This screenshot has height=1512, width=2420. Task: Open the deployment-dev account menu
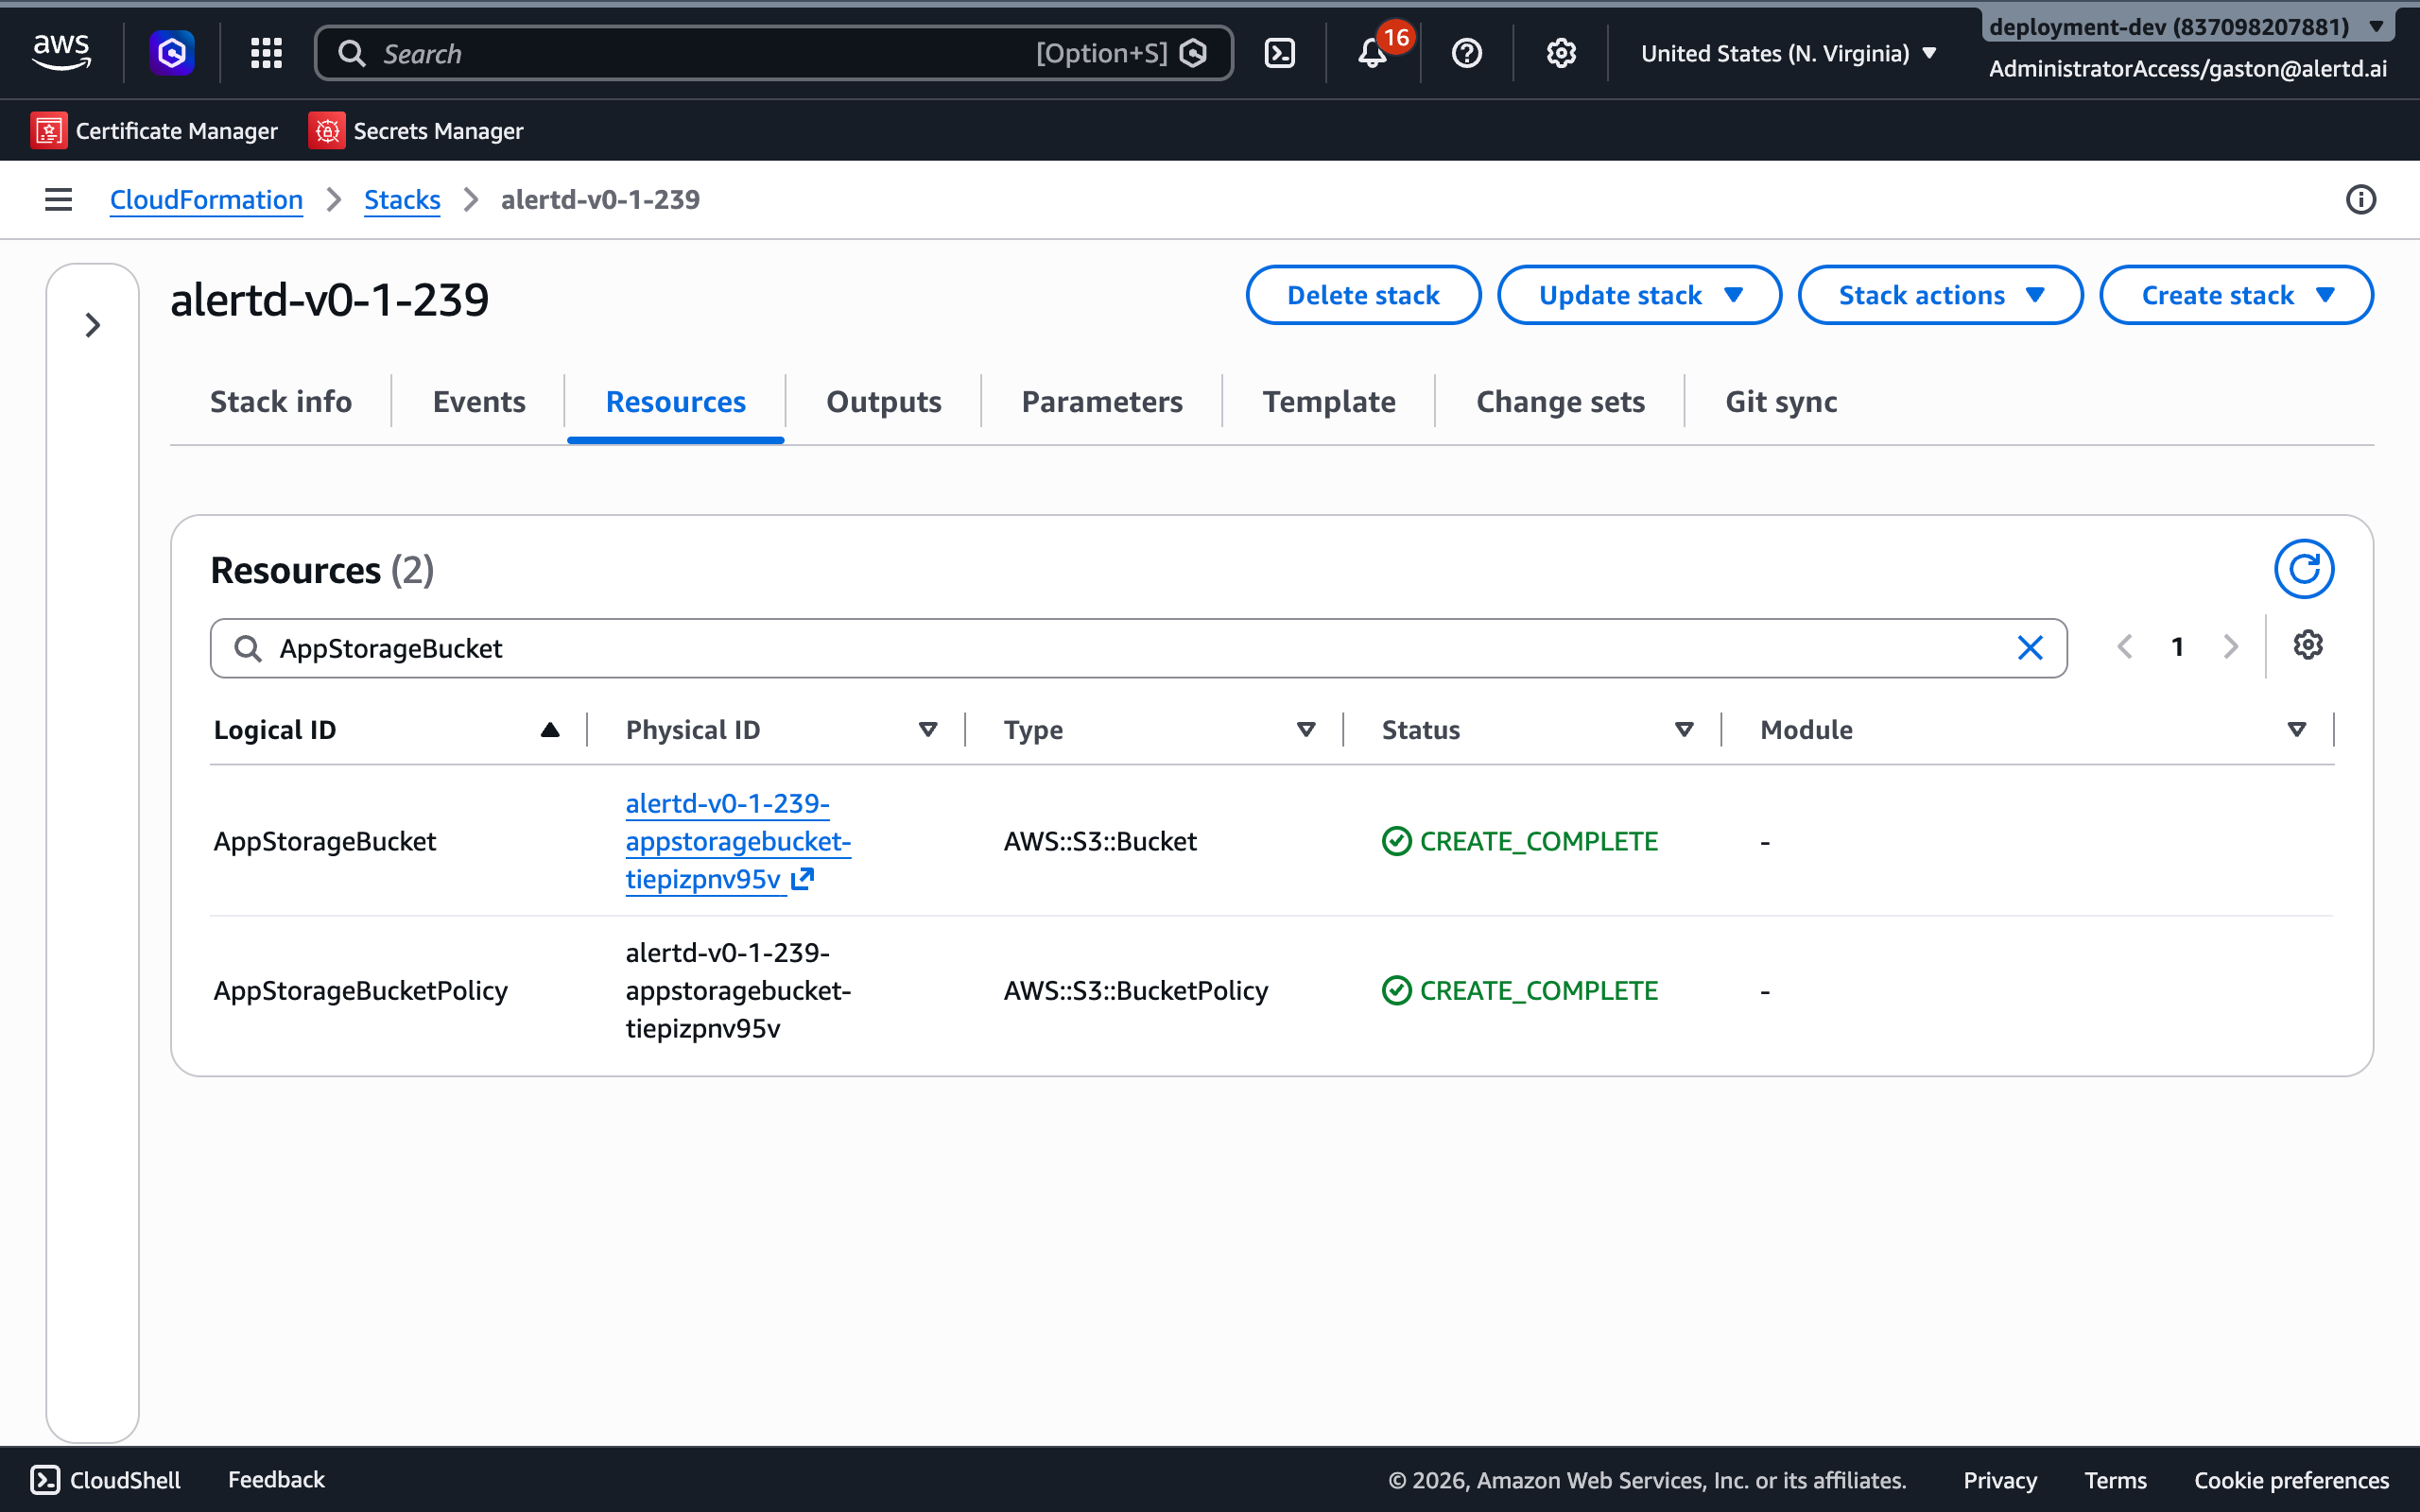coord(2188,26)
